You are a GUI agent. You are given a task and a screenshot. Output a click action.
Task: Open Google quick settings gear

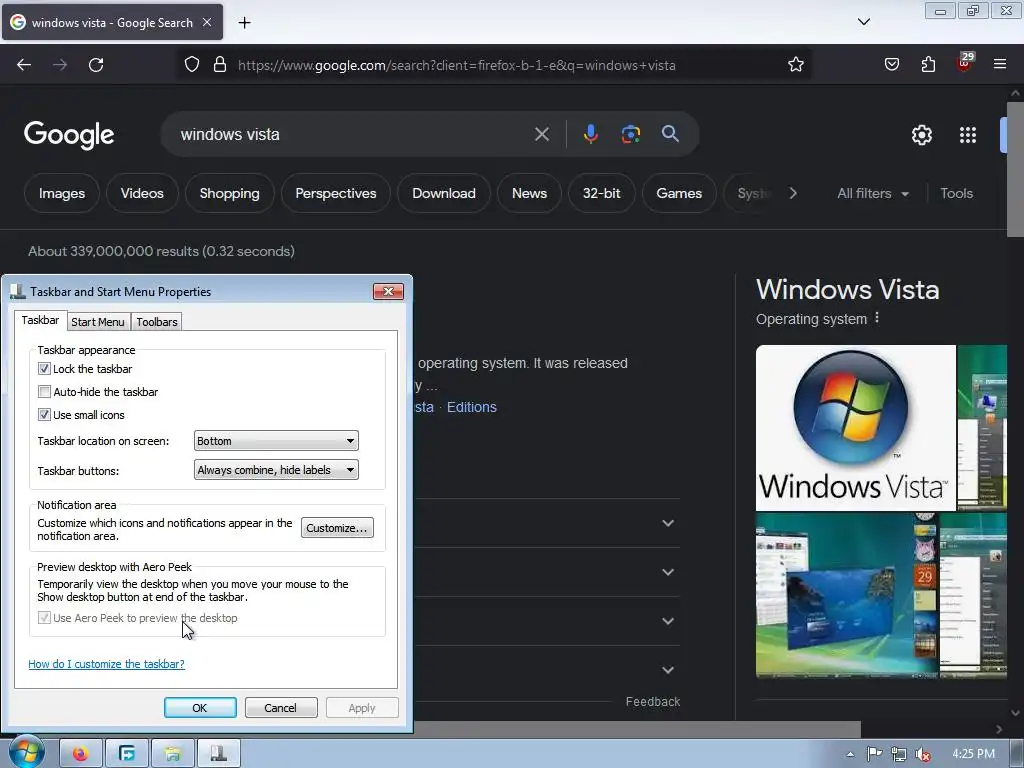pos(921,135)
